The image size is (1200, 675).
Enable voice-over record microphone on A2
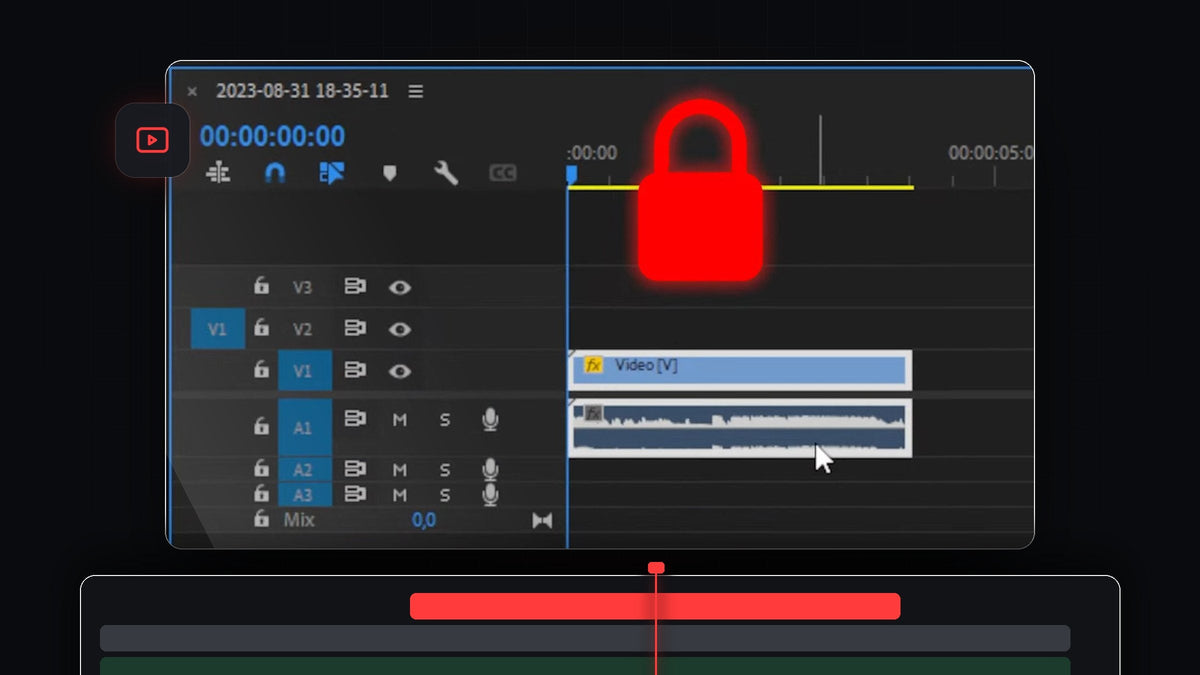point(490,468)
